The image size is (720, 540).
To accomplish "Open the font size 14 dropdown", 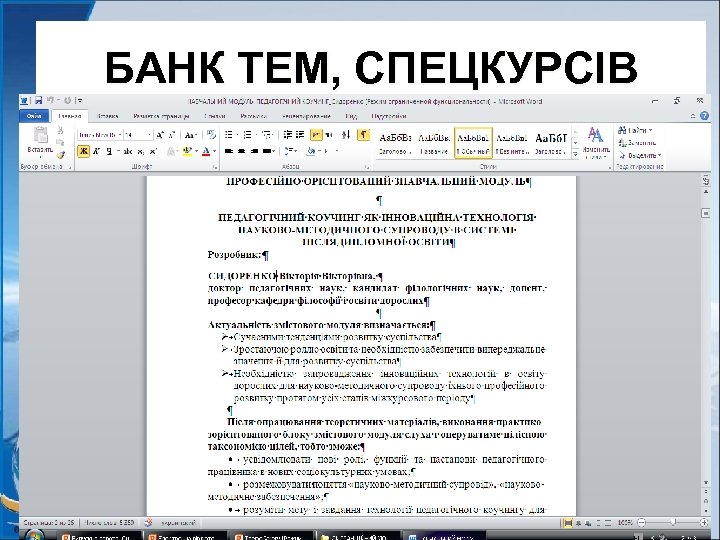I will (x=149, y=135).
